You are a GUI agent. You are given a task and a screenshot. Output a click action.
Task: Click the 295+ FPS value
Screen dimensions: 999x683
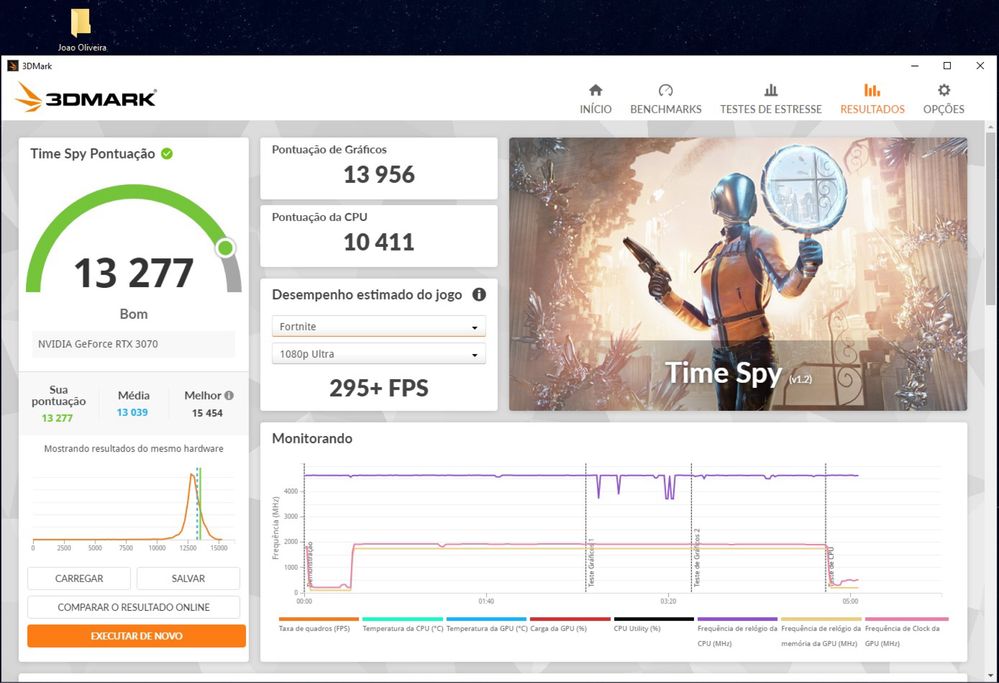pos(379,388)
